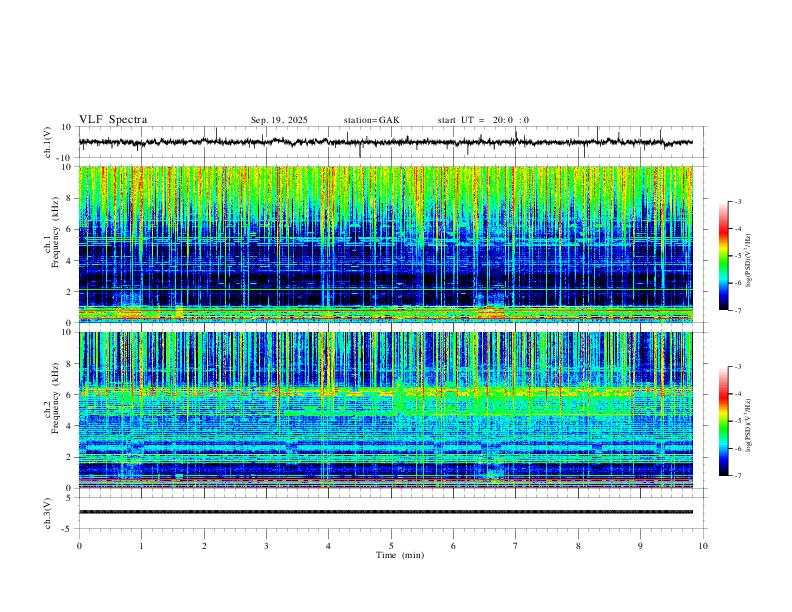Click the upper color bar's log(PSD) label
This screenshot has height=612, width=792.
(x=748, y=261)
